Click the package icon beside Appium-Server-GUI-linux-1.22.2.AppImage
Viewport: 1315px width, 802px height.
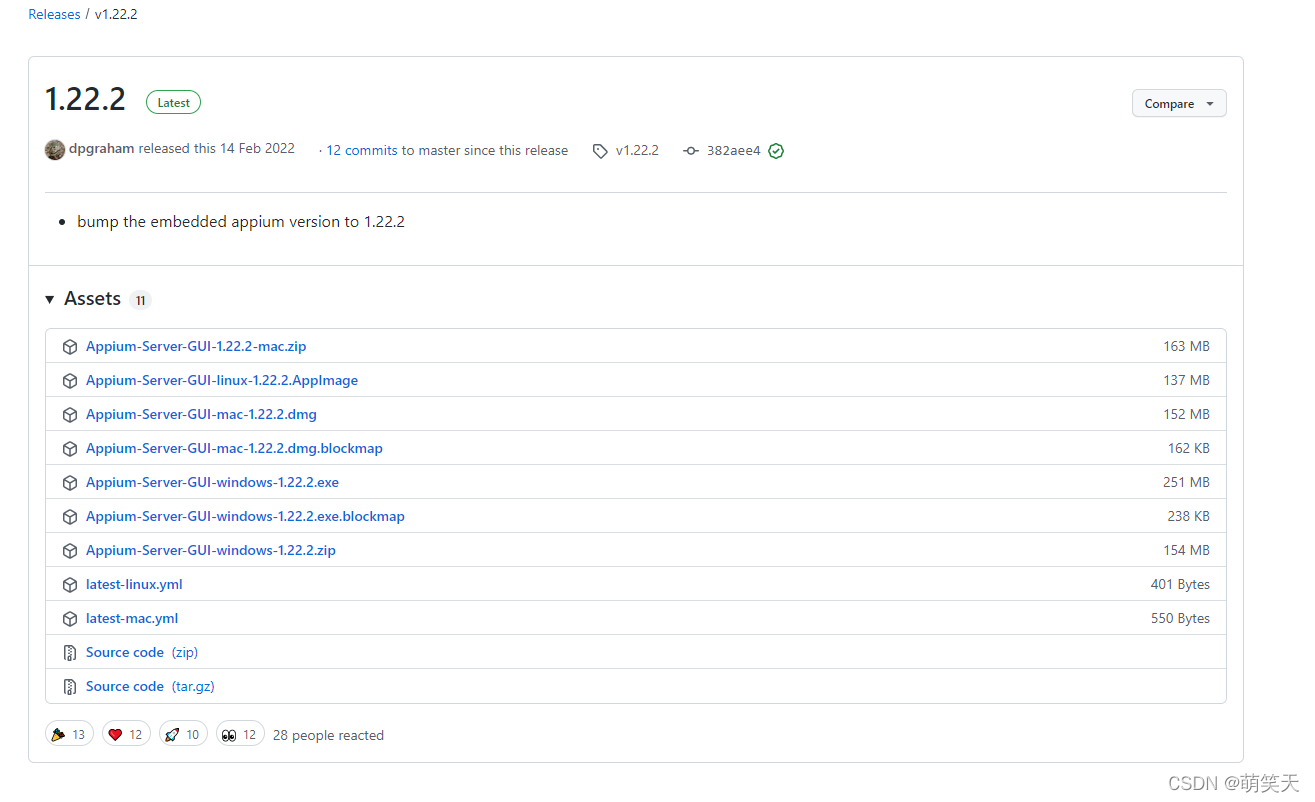[x=70, y=381]
